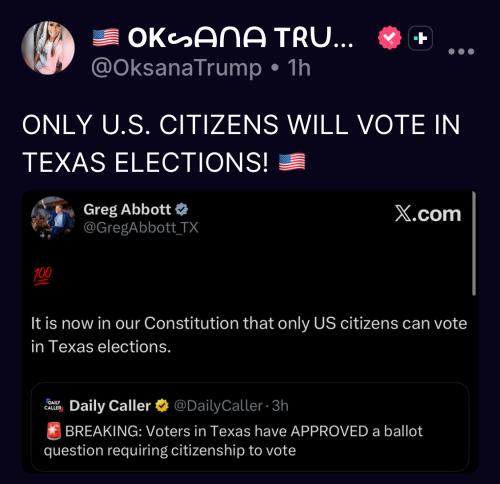The width and height of the screenshot is (500, 484).
Task: Click the American flag before the name
Action: 106,37
